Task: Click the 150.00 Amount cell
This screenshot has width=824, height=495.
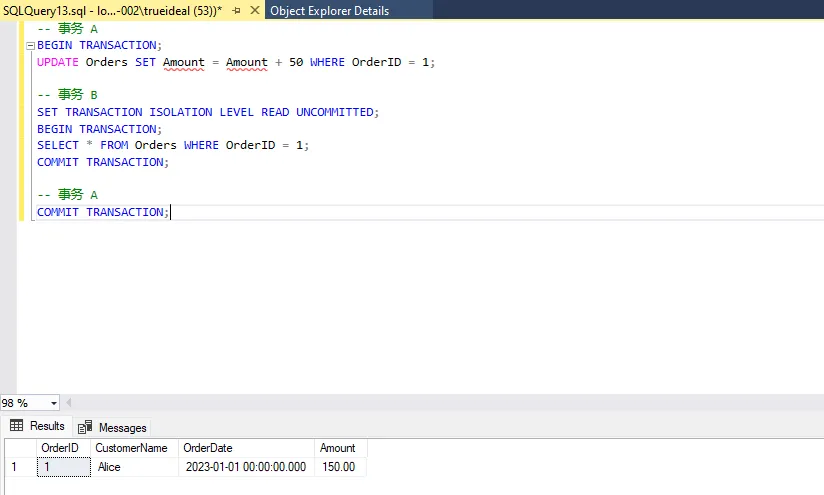Action: coord(339,467)
